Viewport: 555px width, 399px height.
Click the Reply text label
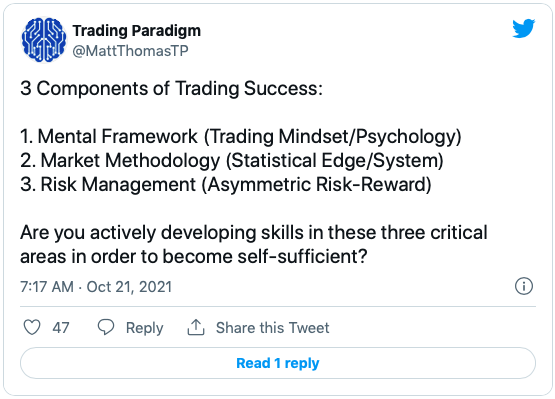144,328
